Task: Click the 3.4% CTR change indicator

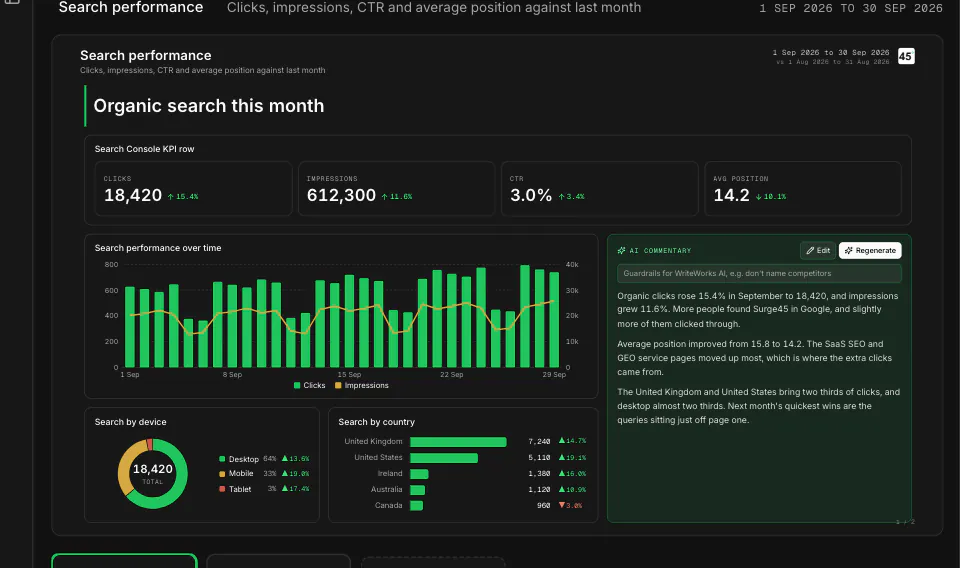Action: coord(571,197)
